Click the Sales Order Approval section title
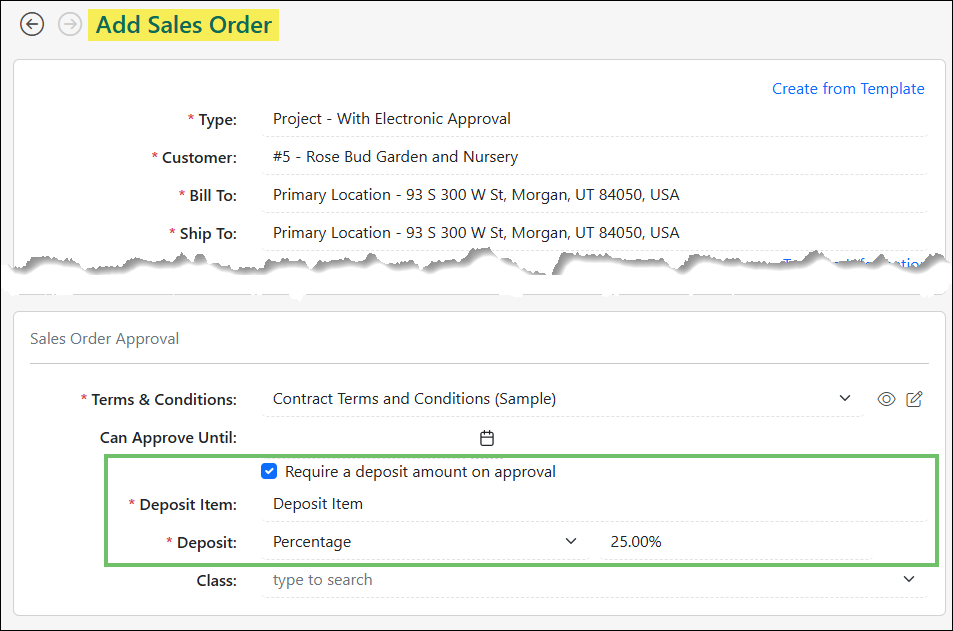This screenshot has width=953, height=631. 105,339
